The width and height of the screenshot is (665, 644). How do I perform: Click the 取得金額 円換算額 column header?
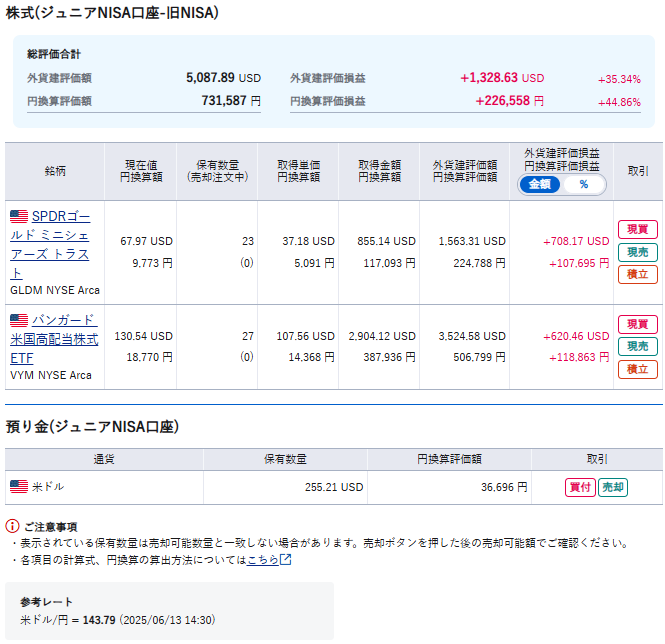click(x=379, y=171)
